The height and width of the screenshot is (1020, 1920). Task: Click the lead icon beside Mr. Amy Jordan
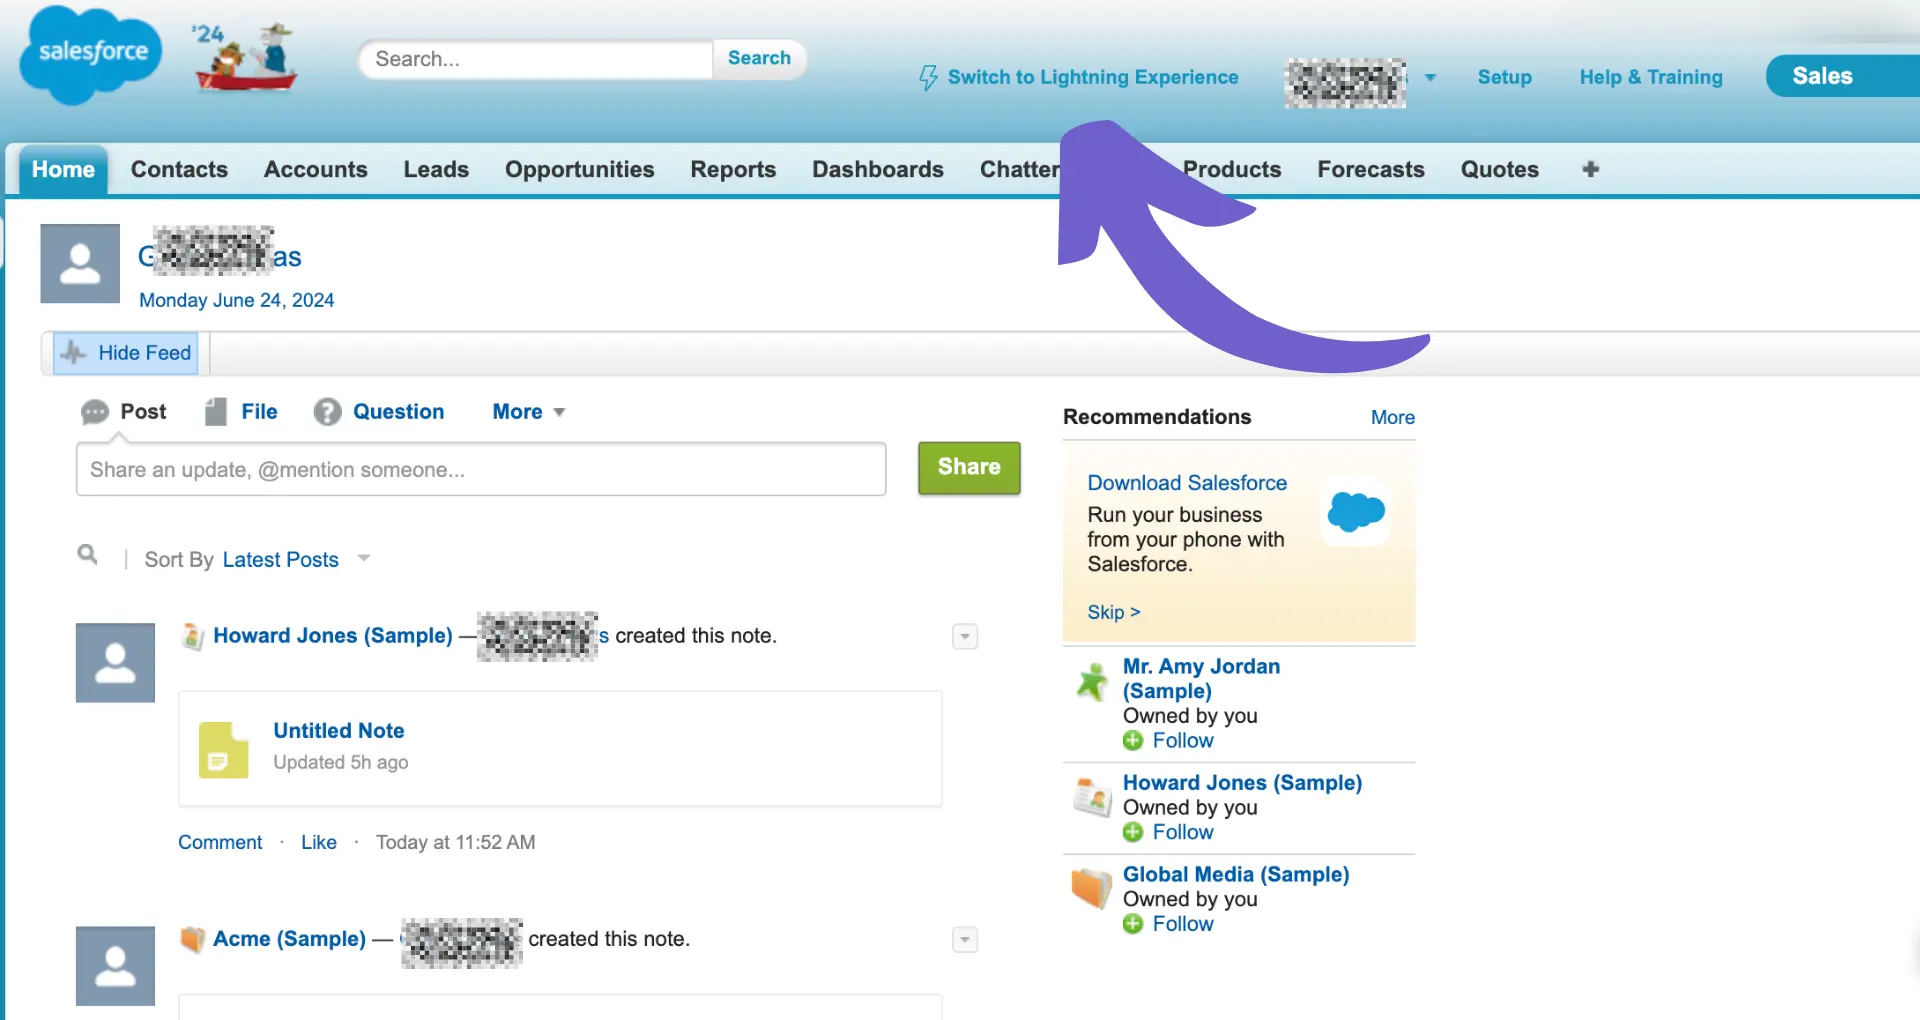click(1092, 682)
